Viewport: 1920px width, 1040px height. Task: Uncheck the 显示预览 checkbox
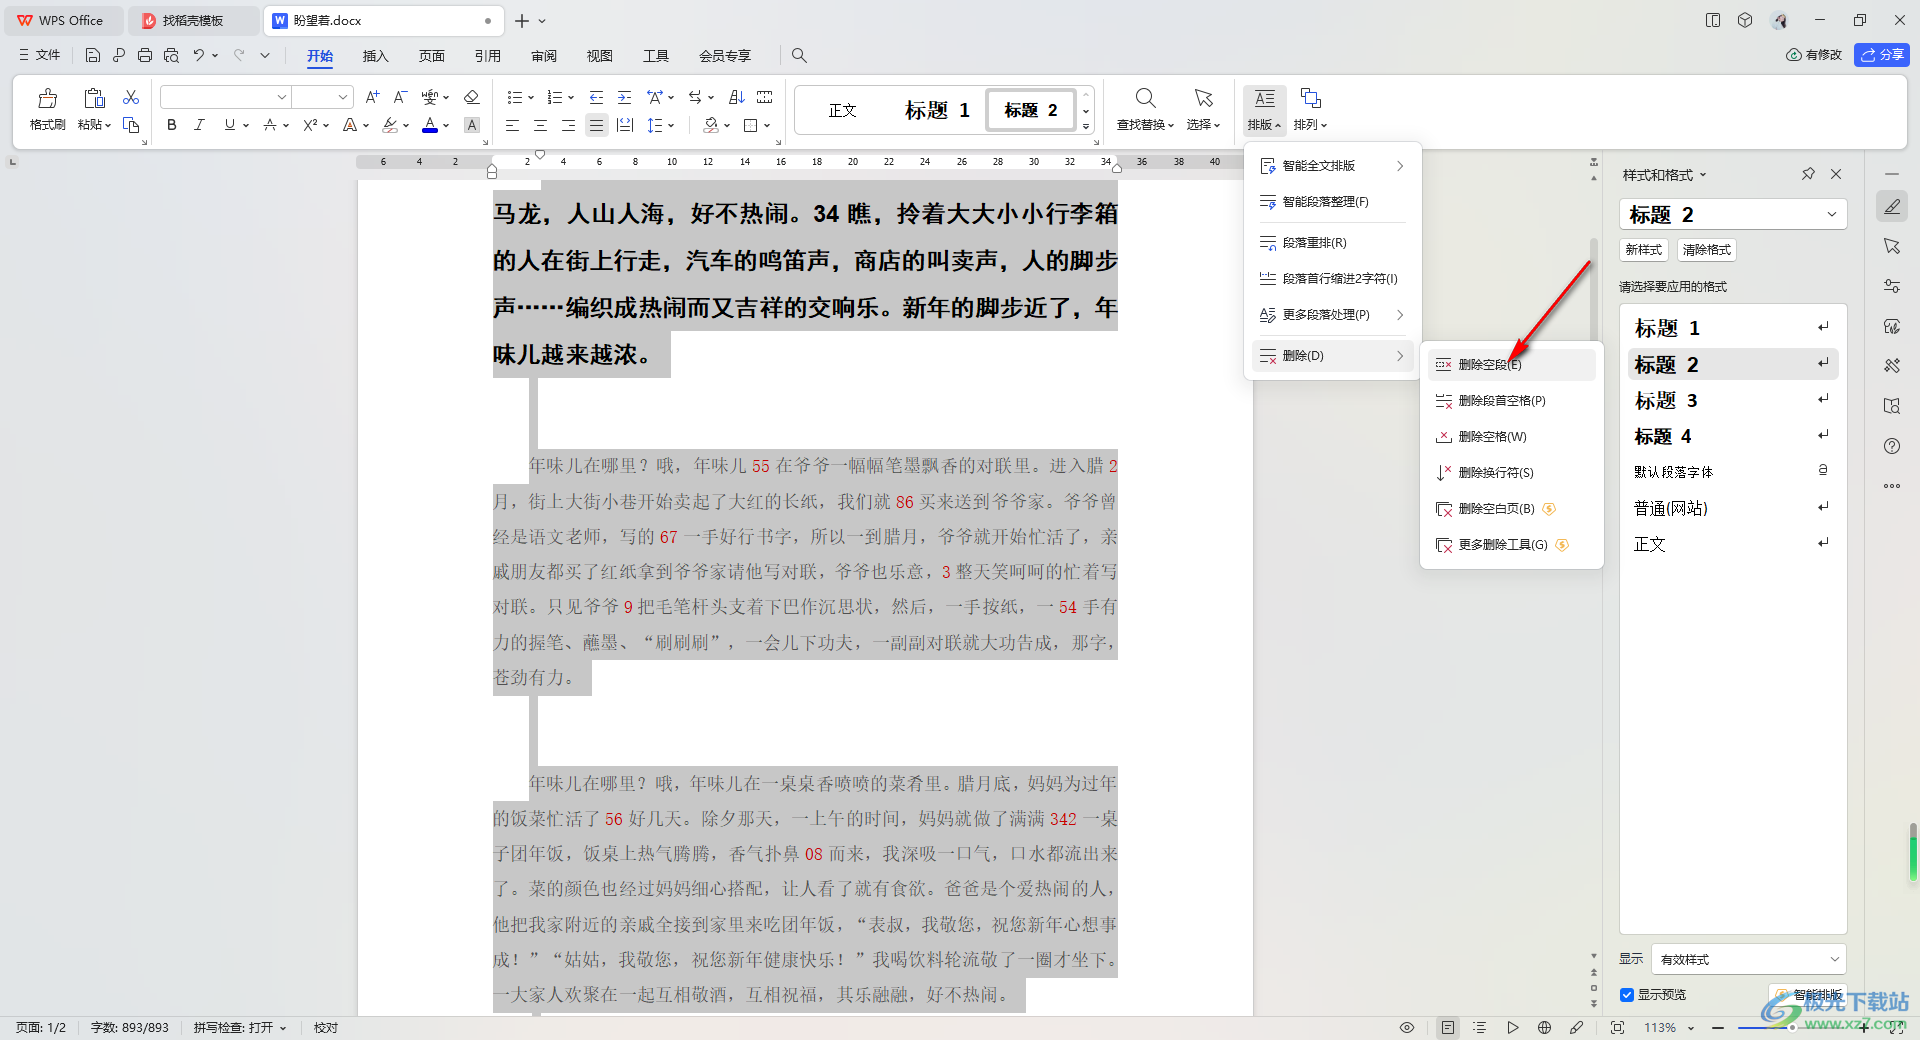click(x=1627, y=995)
